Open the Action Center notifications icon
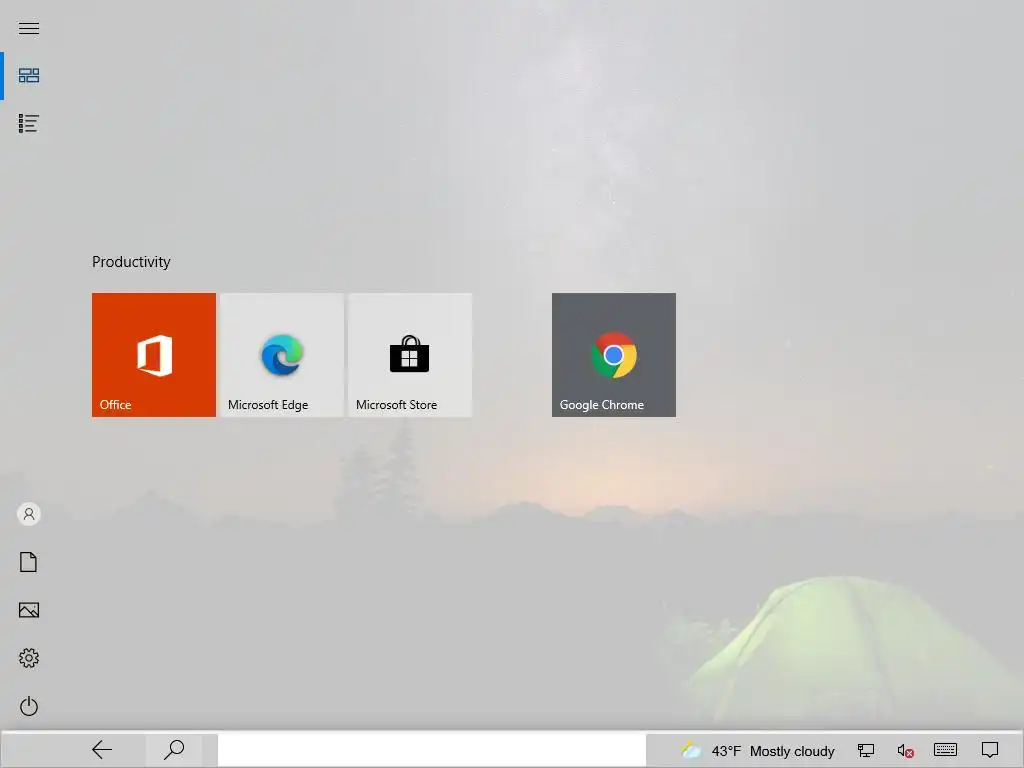This screenshot has height=768, width=1024. pos(990,750)
